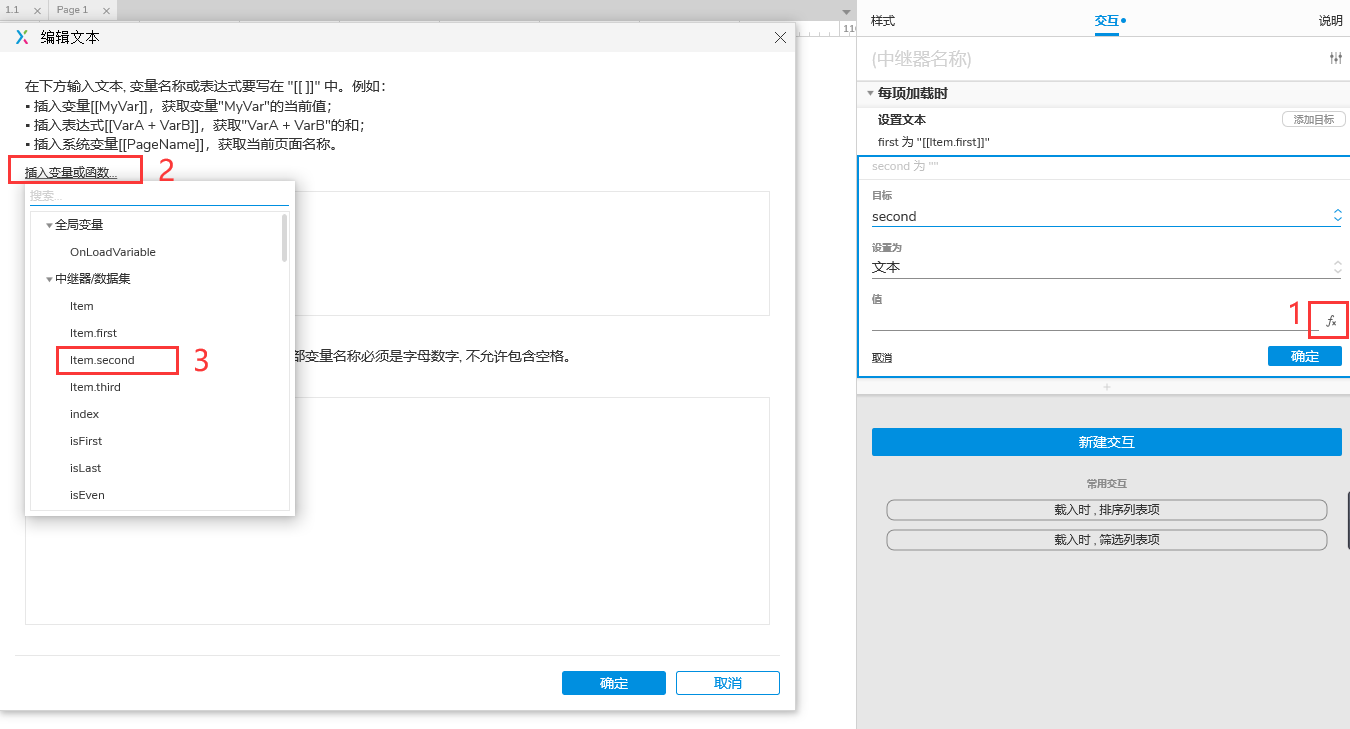
Task: Open the interaction settings sliders icon
Action: click(1335, 59)
